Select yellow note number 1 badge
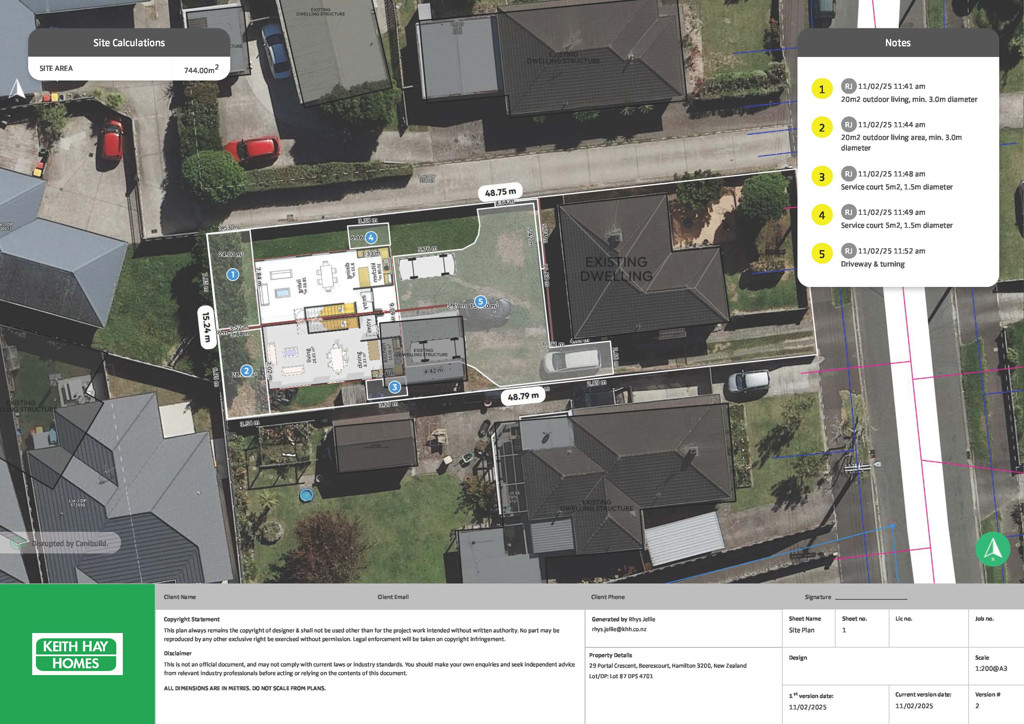The height and width of the screenshot is (724, 1024). pos(822,89)
